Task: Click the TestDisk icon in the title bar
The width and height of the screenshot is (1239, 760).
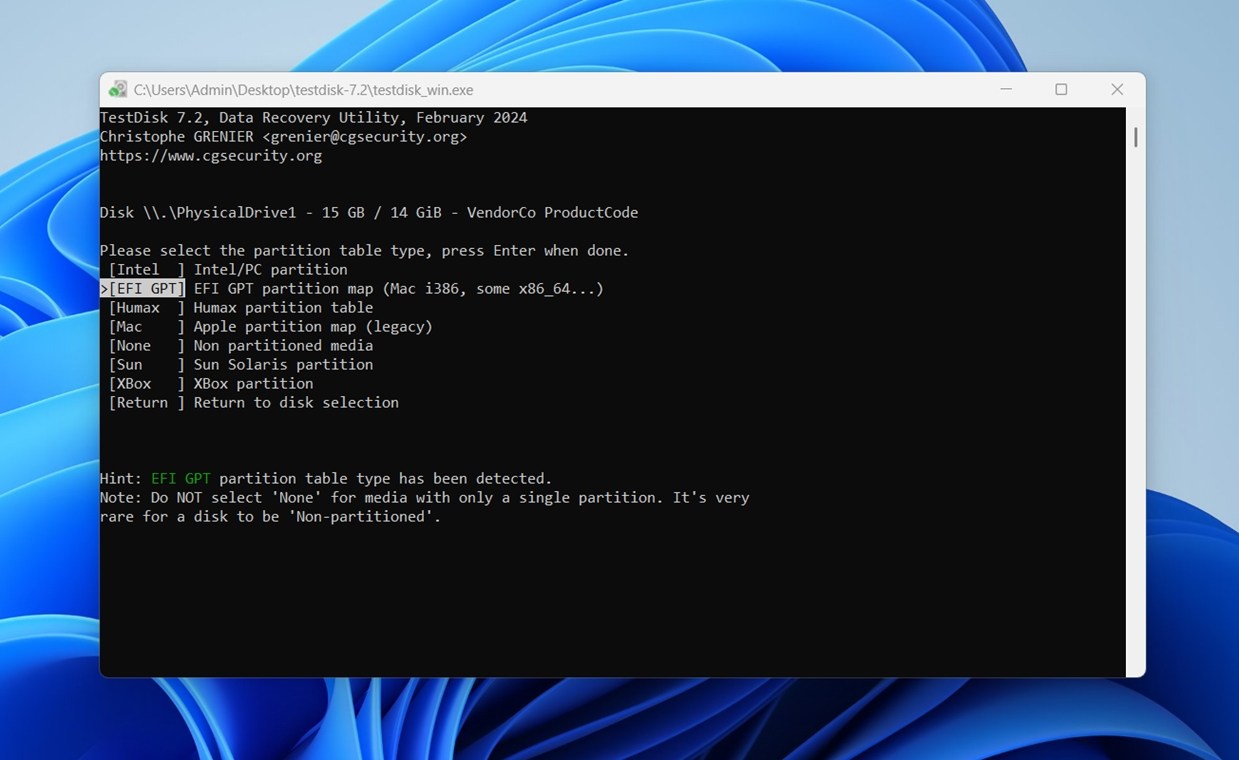Action: (117, 89)
